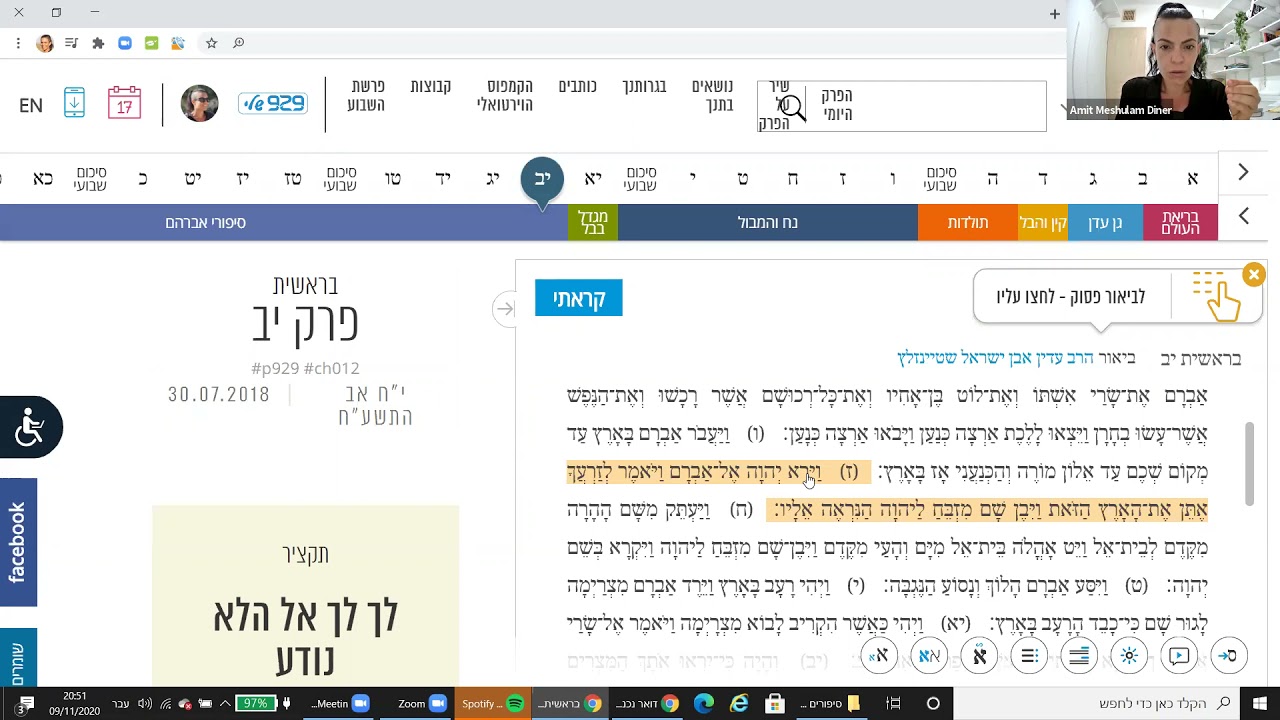Select the מגדל בבל section
The image size is (1280, 720).
[x=593, y=222]
